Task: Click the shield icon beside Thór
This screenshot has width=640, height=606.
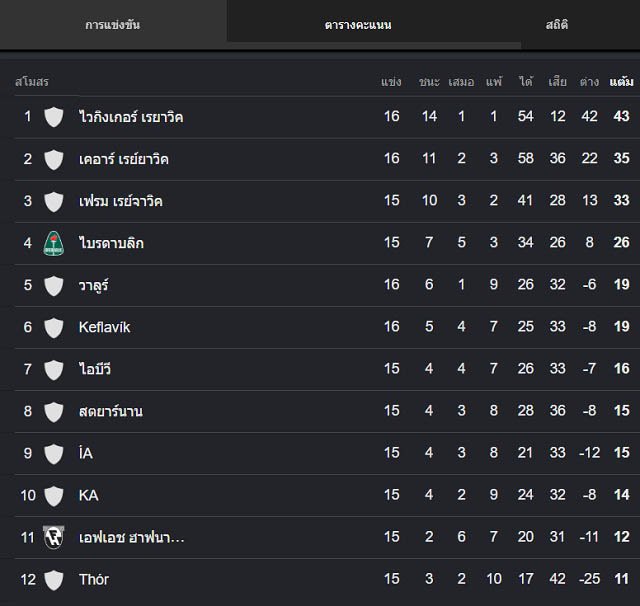Action: 53,579
